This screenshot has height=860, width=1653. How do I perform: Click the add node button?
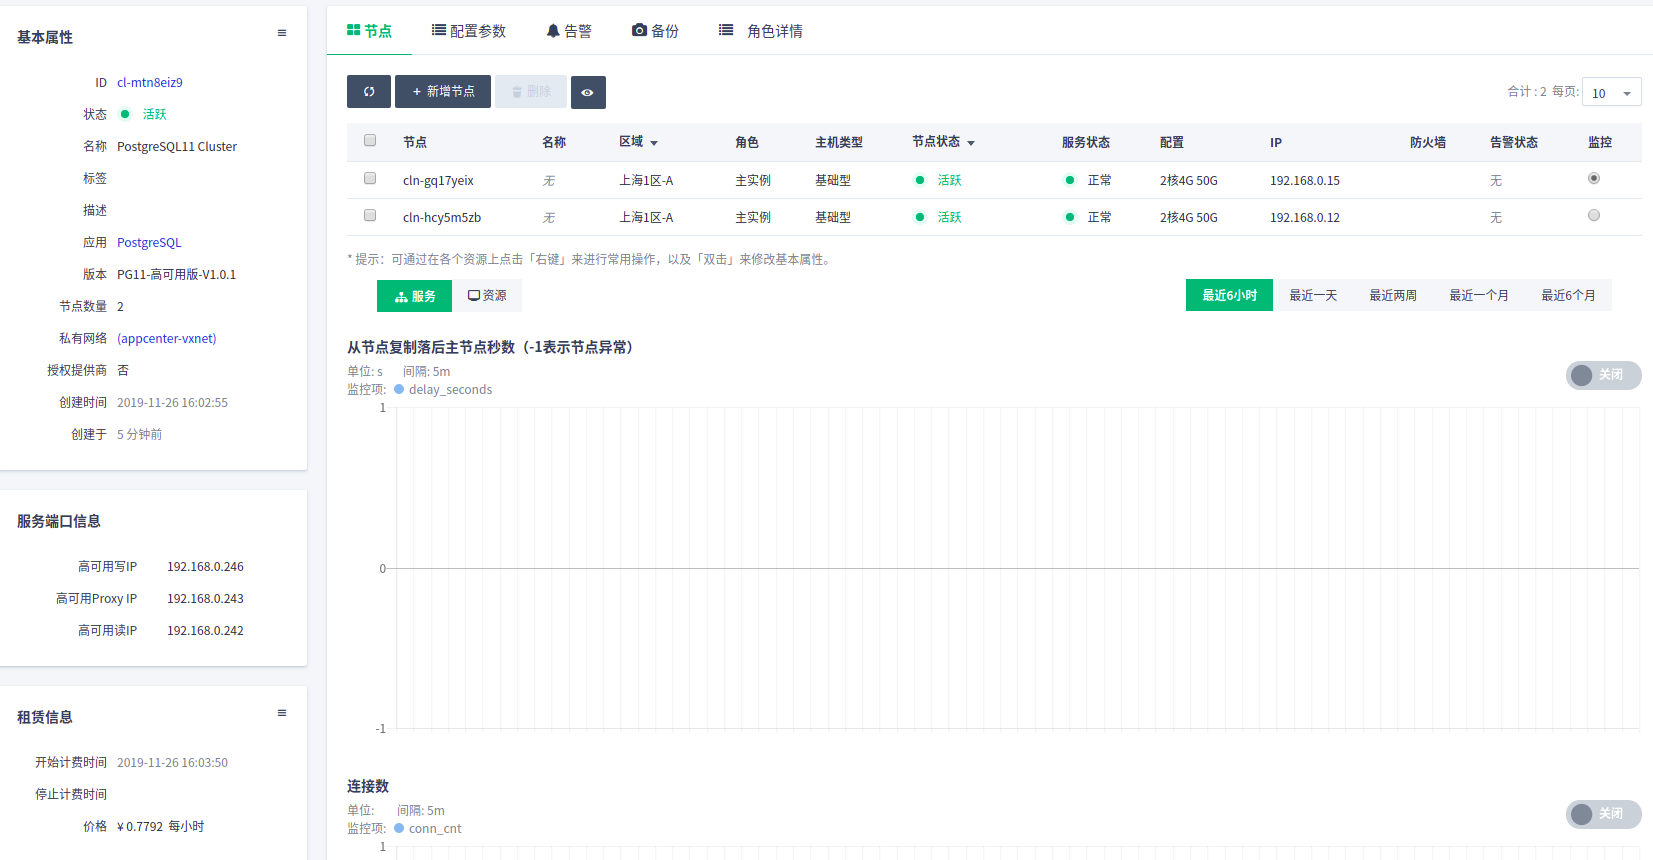tap(443, 92)
